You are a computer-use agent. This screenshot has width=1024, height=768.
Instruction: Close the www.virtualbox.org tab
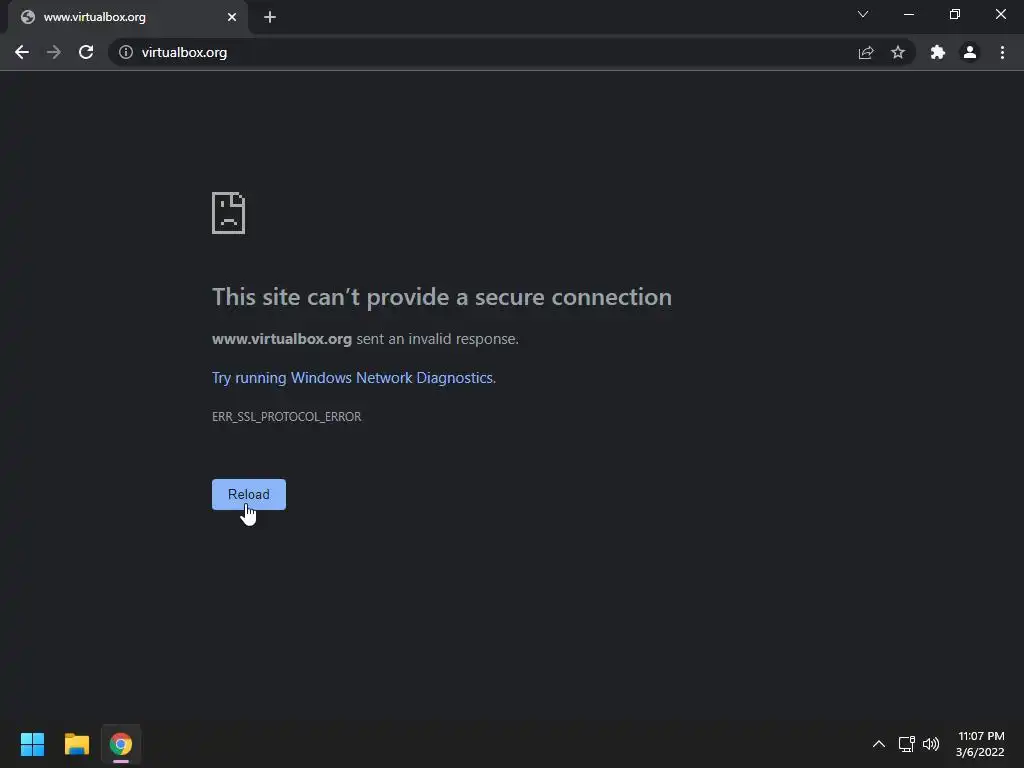click(232, 17)
